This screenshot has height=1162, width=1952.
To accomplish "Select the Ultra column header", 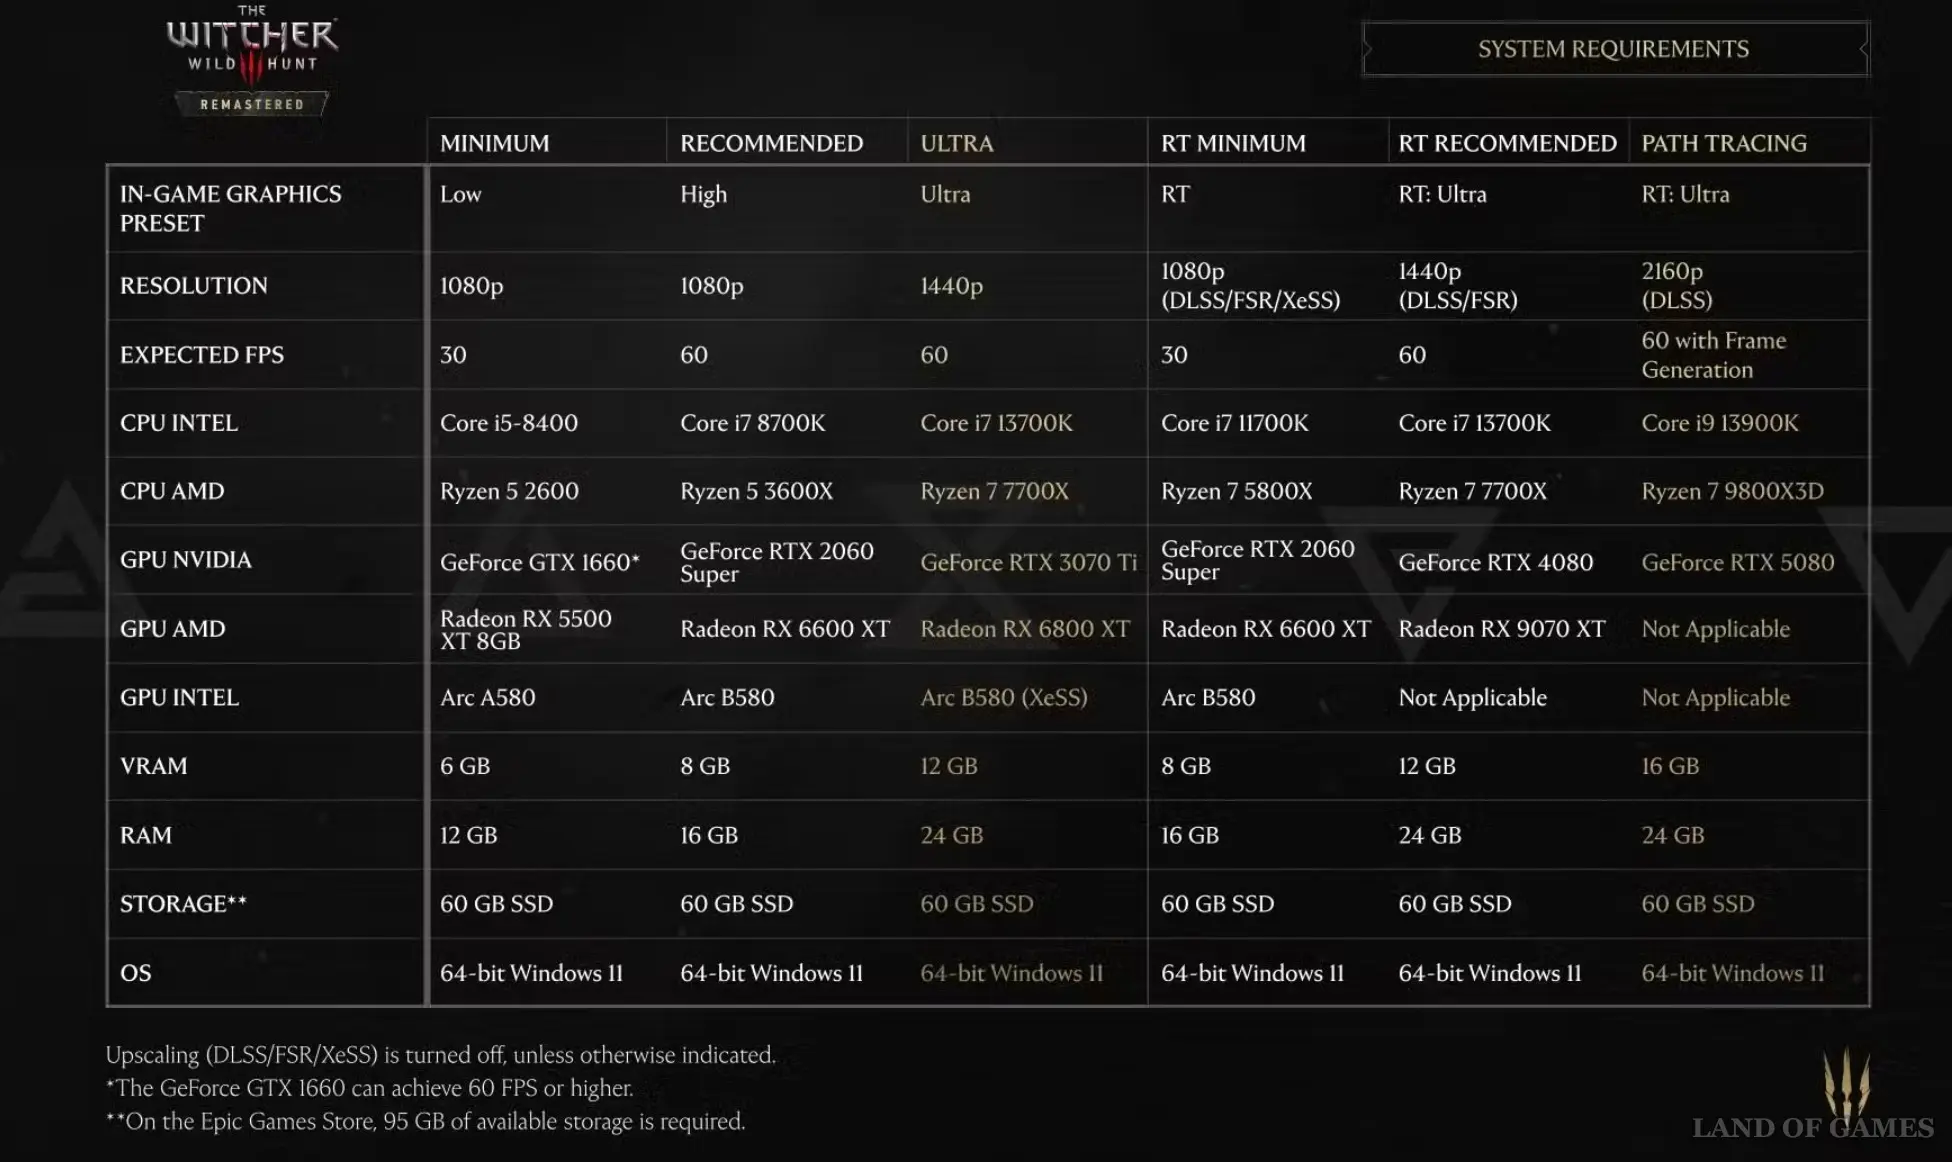I will click(x=956, y=143).
